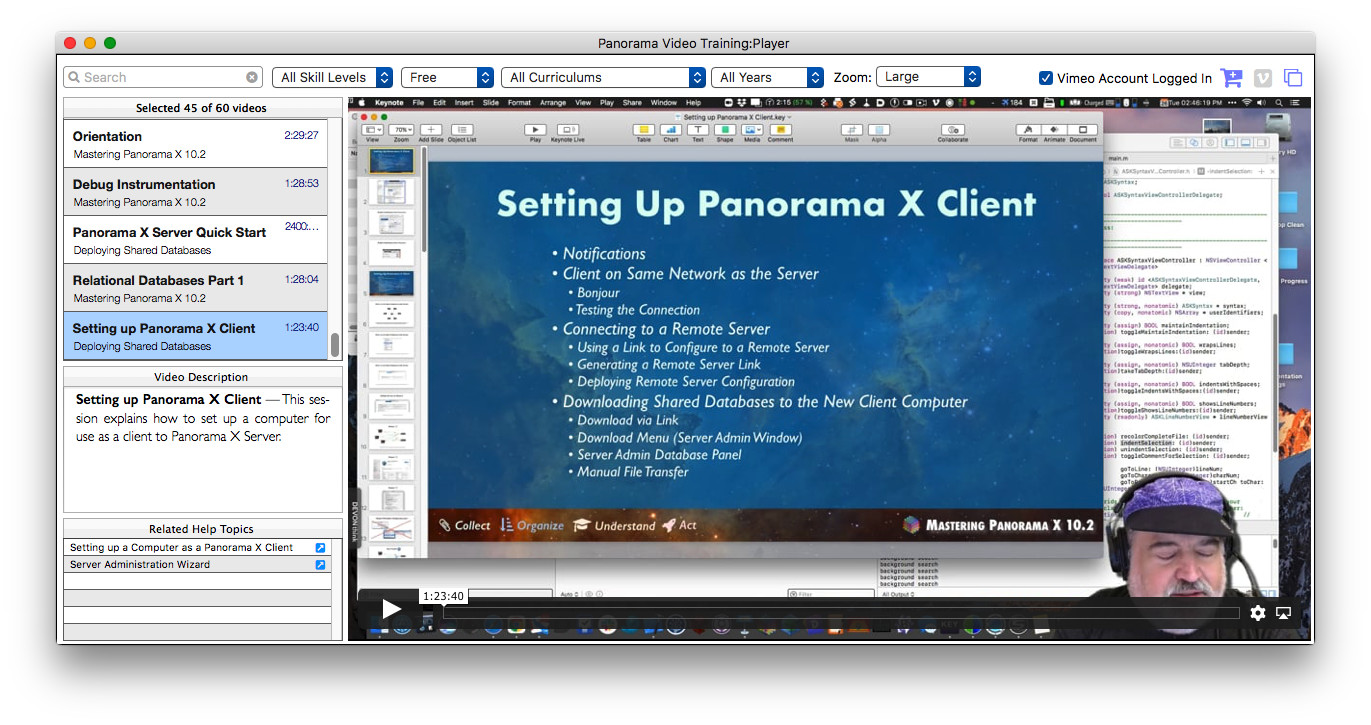The width and height of the screenshot is (1371, 725).
Task: Open the Zoom Large dropdown
Action: (928, 77)
